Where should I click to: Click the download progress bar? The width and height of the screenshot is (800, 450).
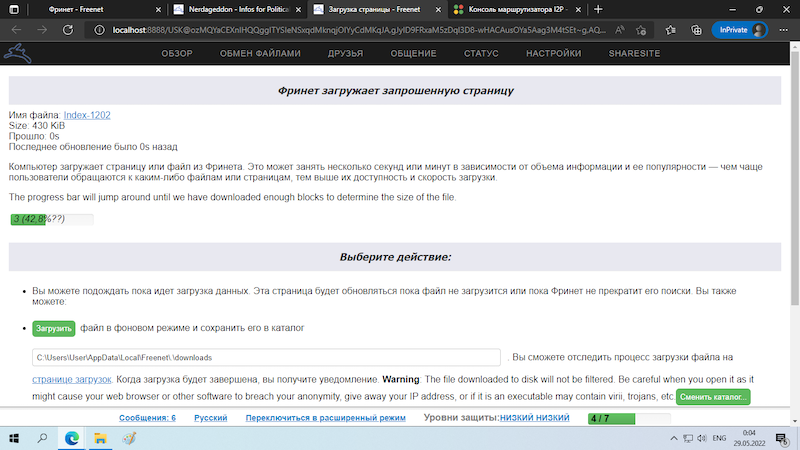click(x=51, y=220)
